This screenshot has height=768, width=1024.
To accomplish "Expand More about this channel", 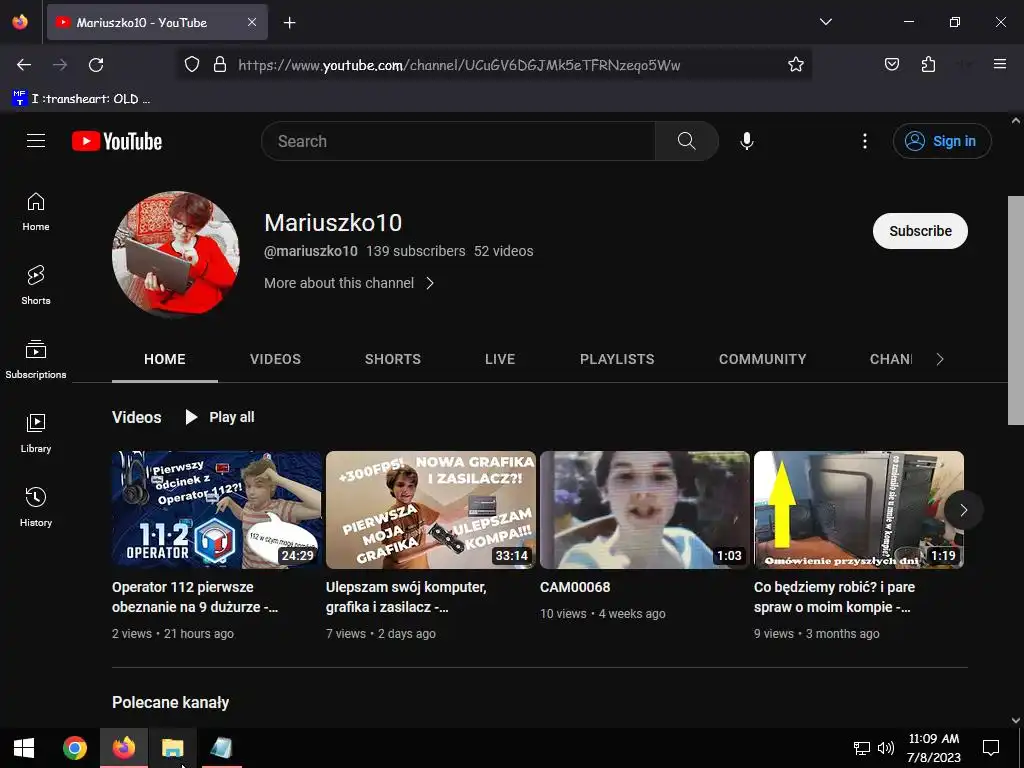I will 349,283.
